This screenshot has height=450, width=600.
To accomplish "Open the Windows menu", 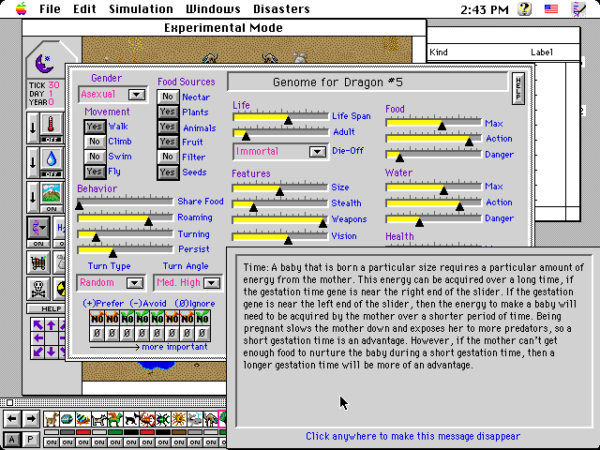I will [213, 9].
